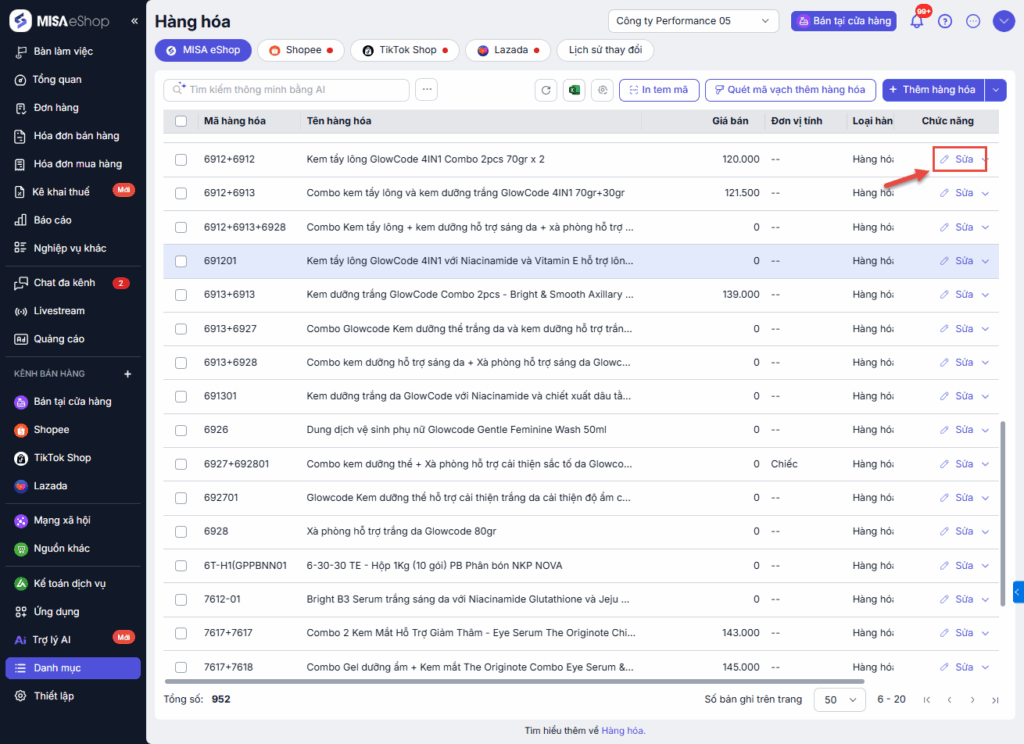Screen dimensions: 1024x744
Task: Go to previous page arrow
Action: (x=950, y=700)
